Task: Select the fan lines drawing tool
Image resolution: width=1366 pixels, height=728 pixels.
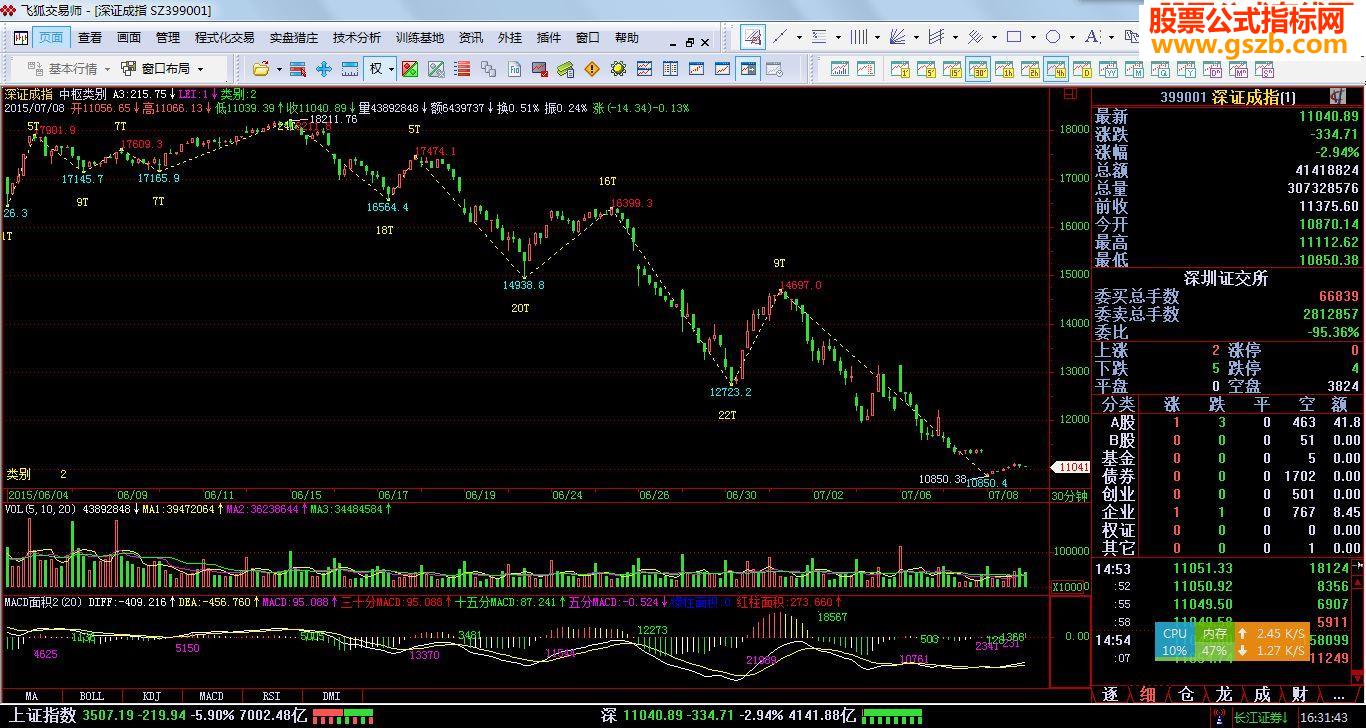Action: (x=898, y=37)
